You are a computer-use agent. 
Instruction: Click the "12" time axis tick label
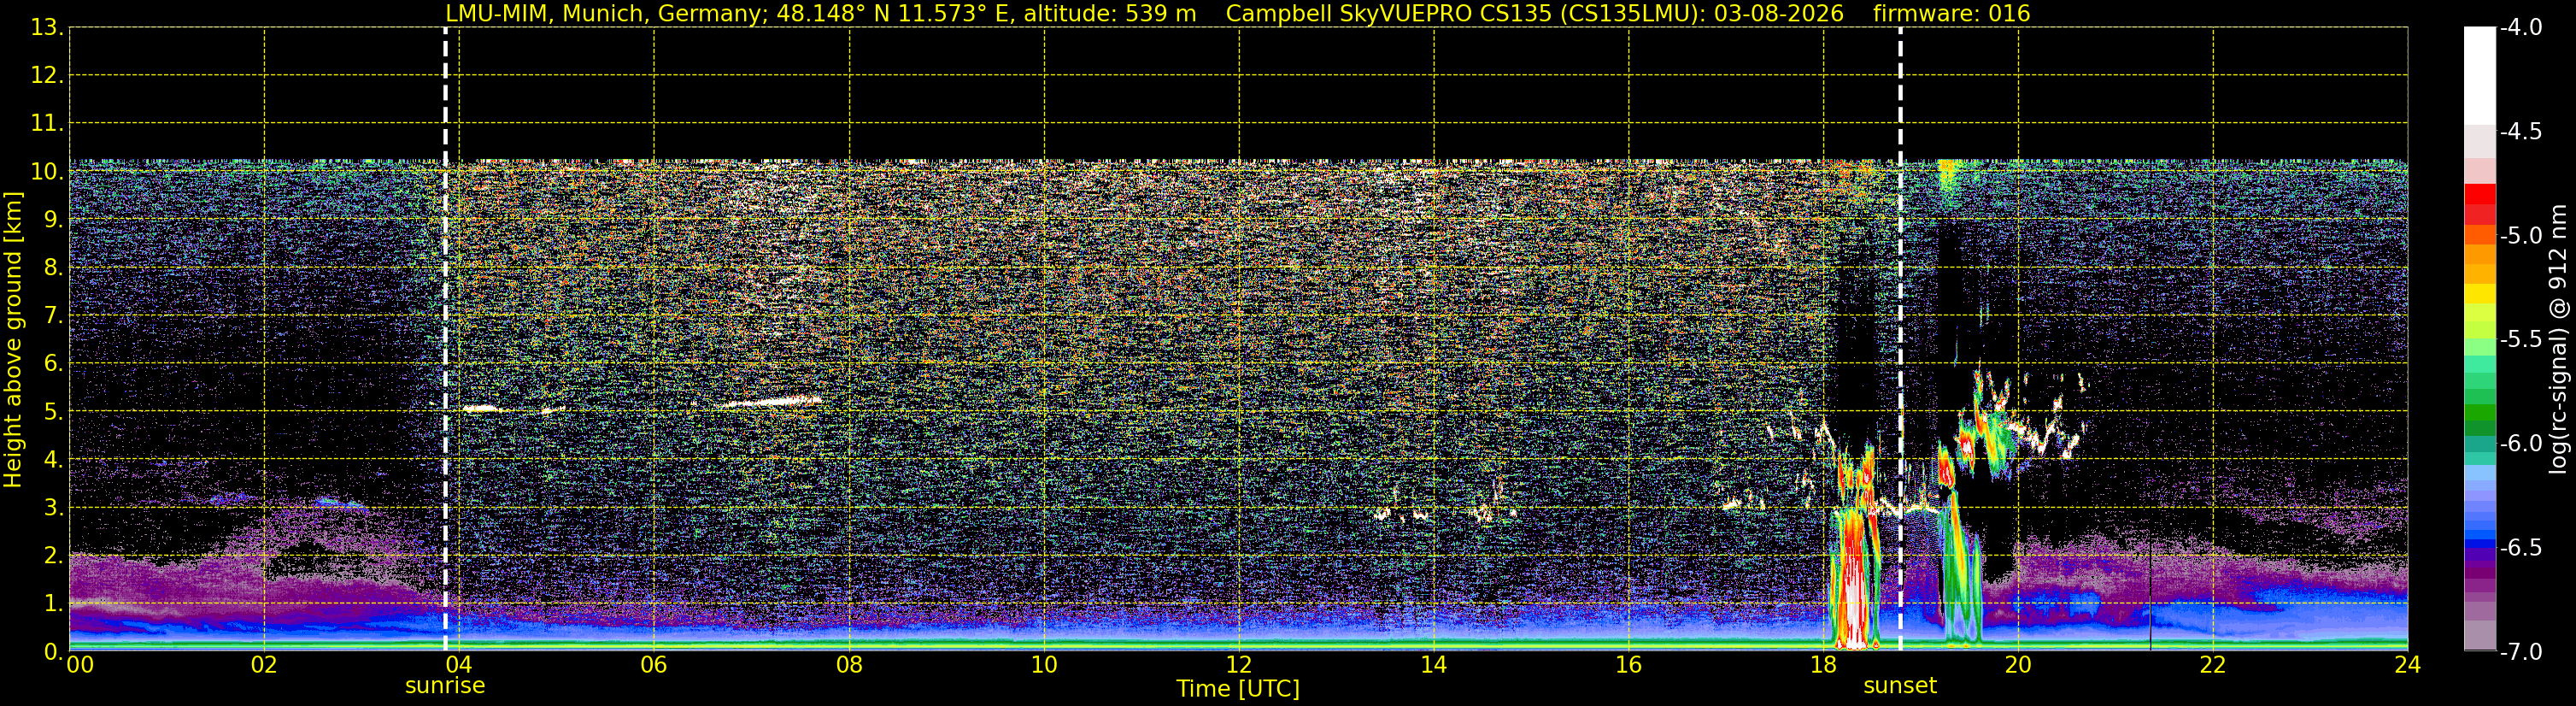1239,665
